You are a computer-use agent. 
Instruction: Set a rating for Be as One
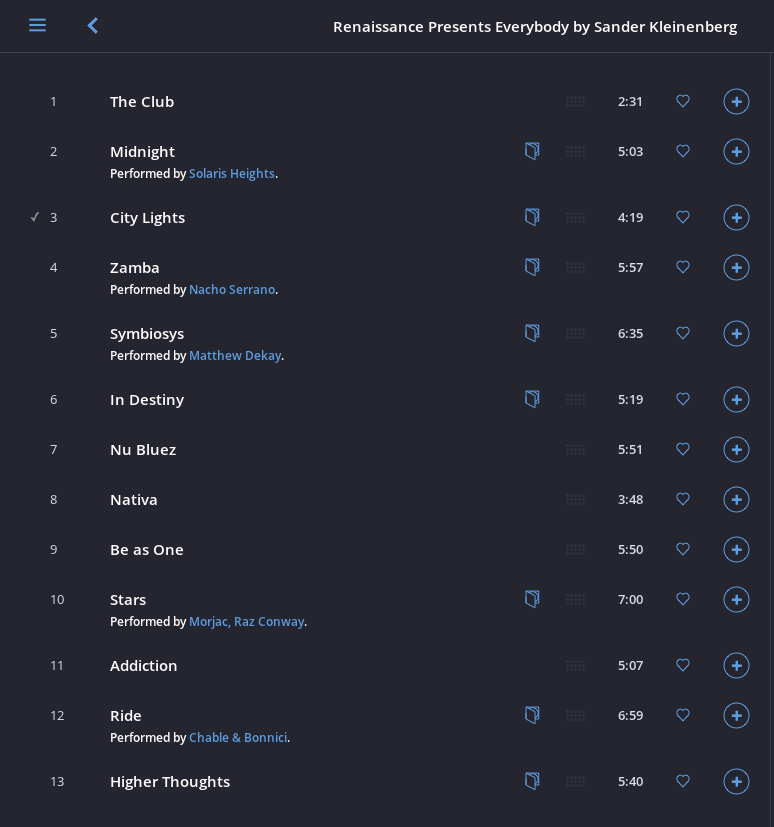575,550
